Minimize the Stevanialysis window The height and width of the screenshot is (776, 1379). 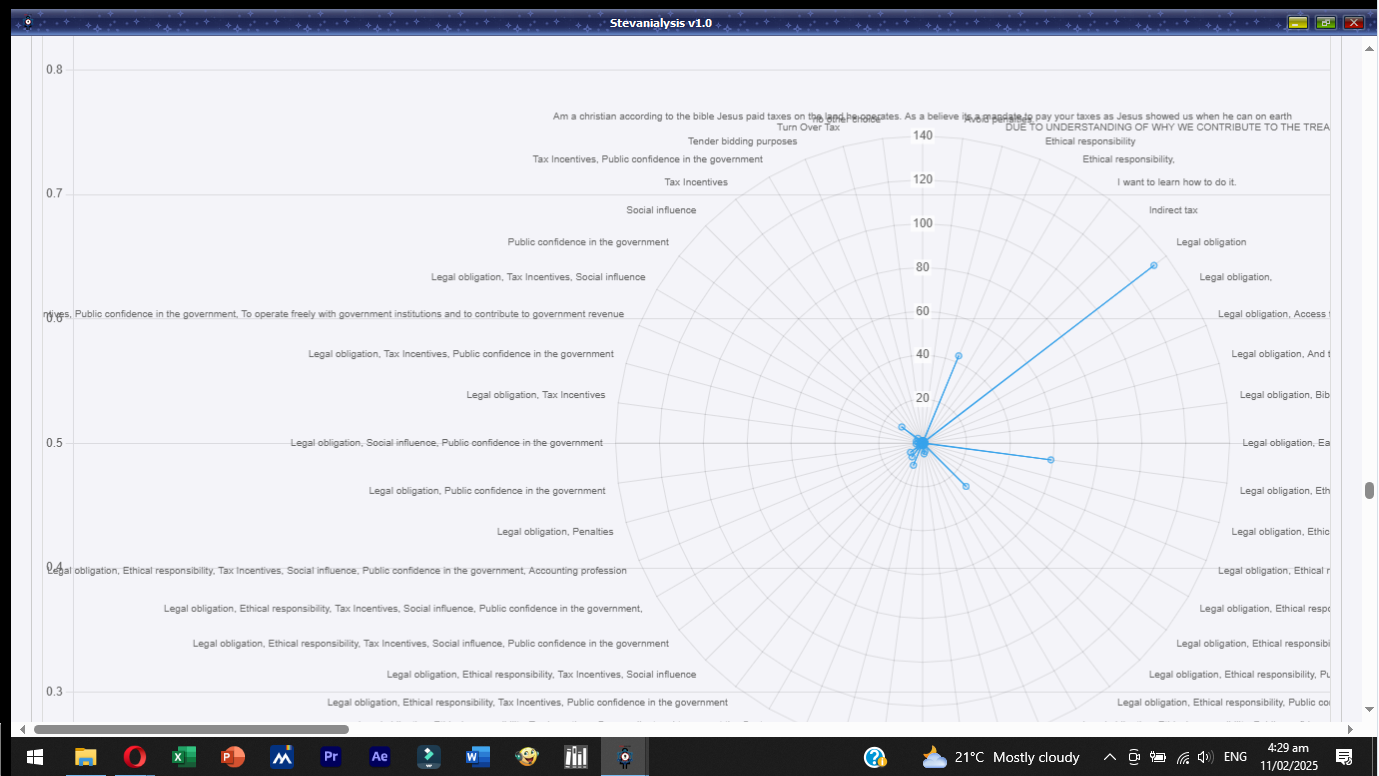pyautogui.click(x=1298, y=22)
